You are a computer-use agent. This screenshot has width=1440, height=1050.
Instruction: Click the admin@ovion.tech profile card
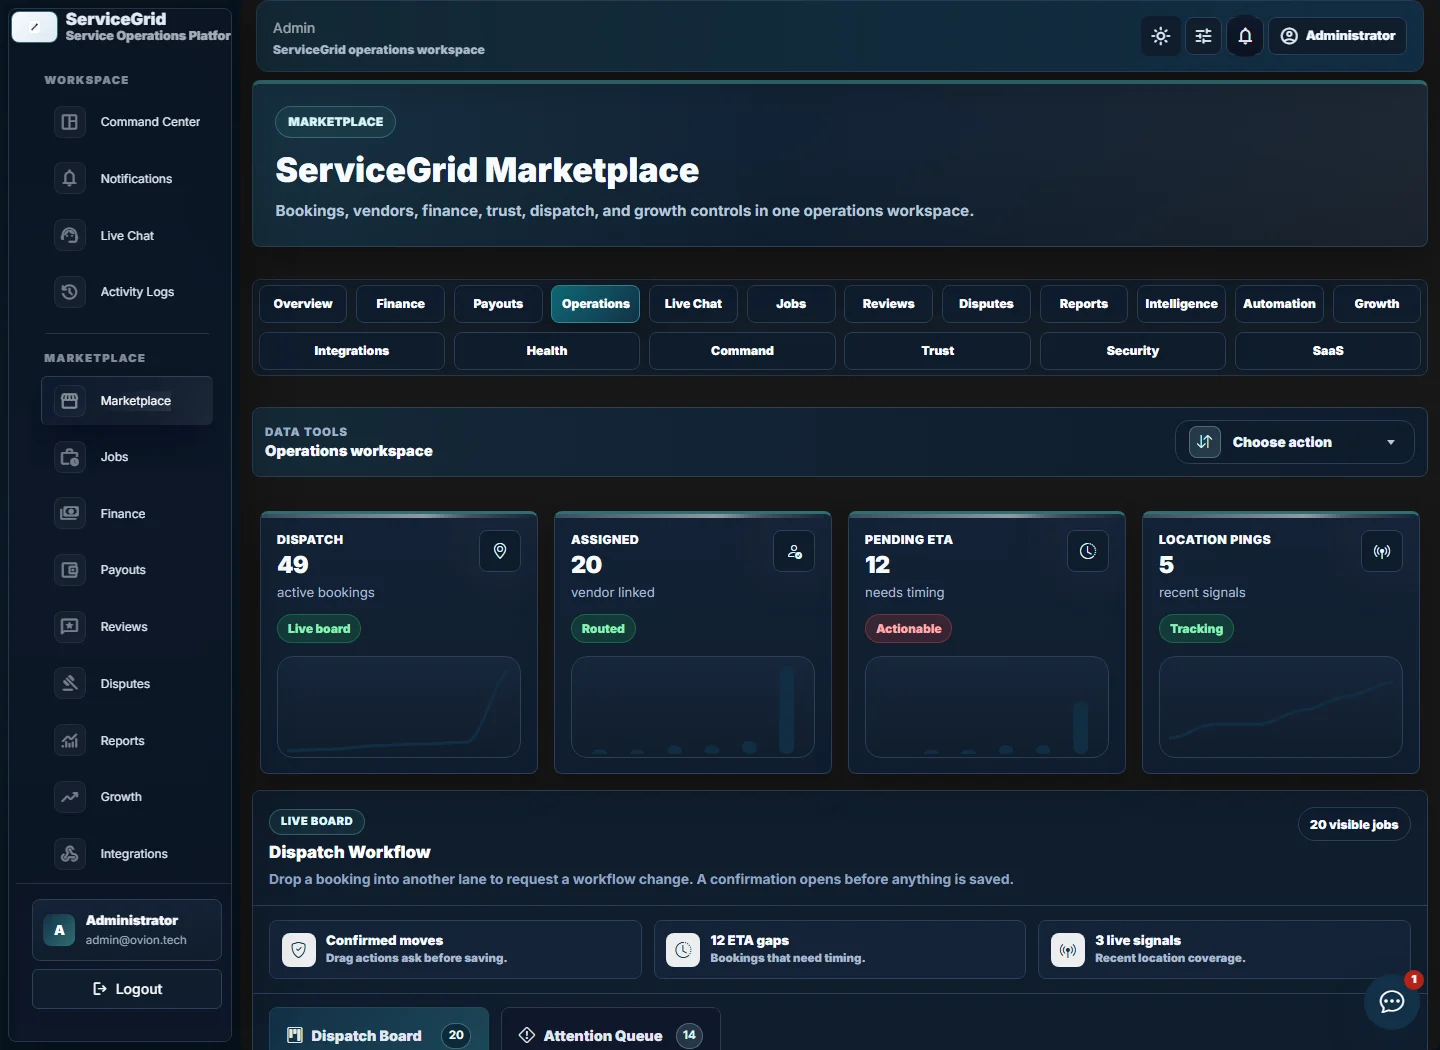[x=127, y=930]
